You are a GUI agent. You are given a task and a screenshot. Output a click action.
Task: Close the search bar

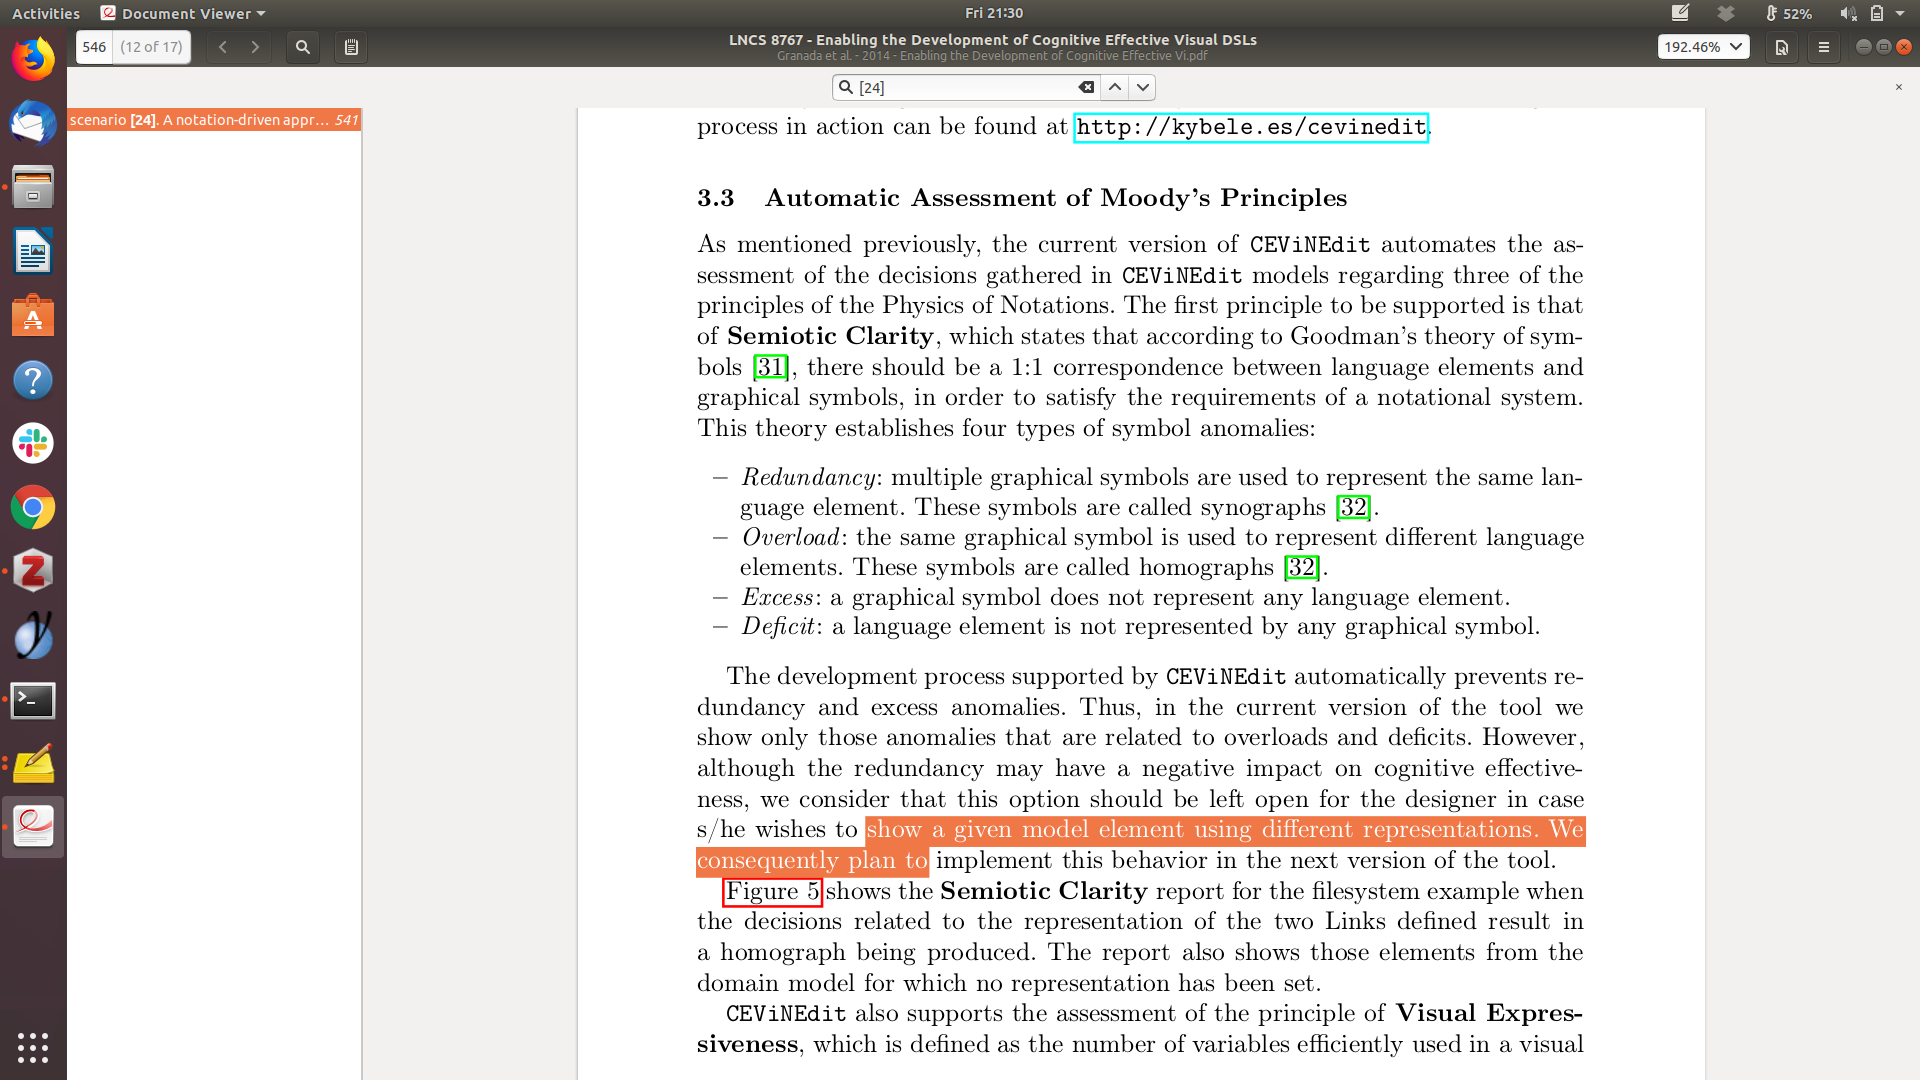(1898, 88)
